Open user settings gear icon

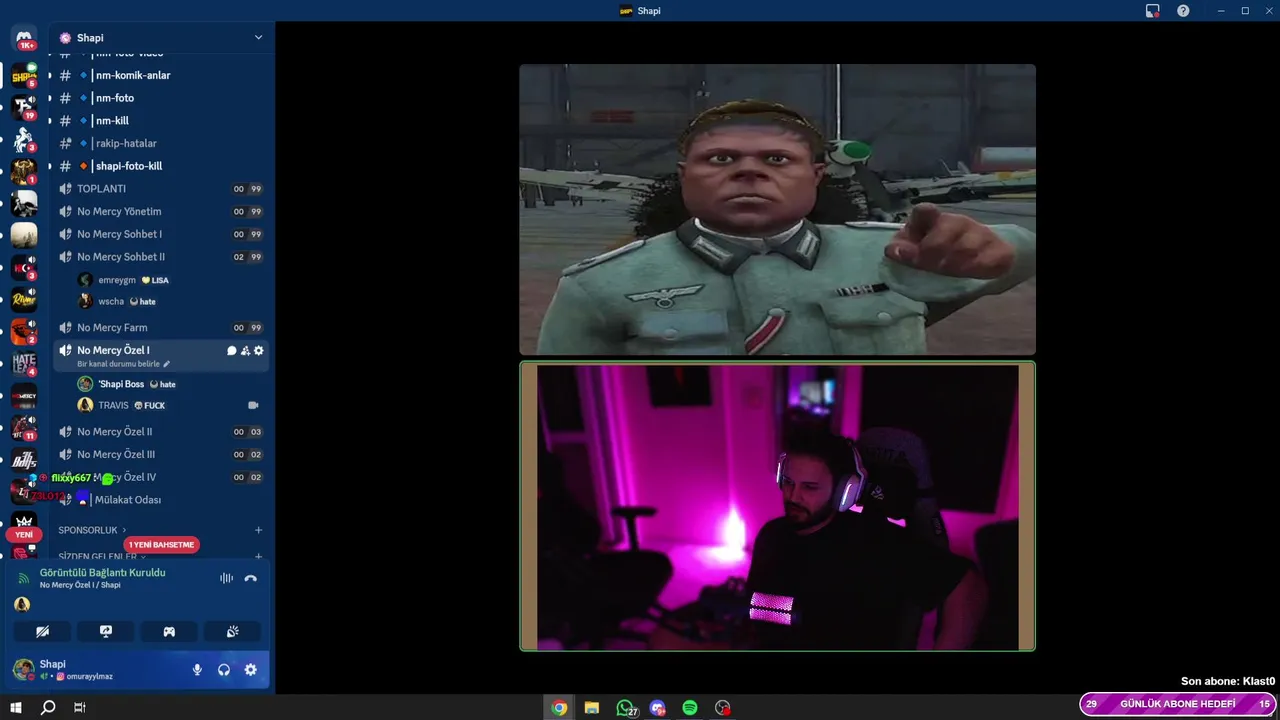pos(251,670)
